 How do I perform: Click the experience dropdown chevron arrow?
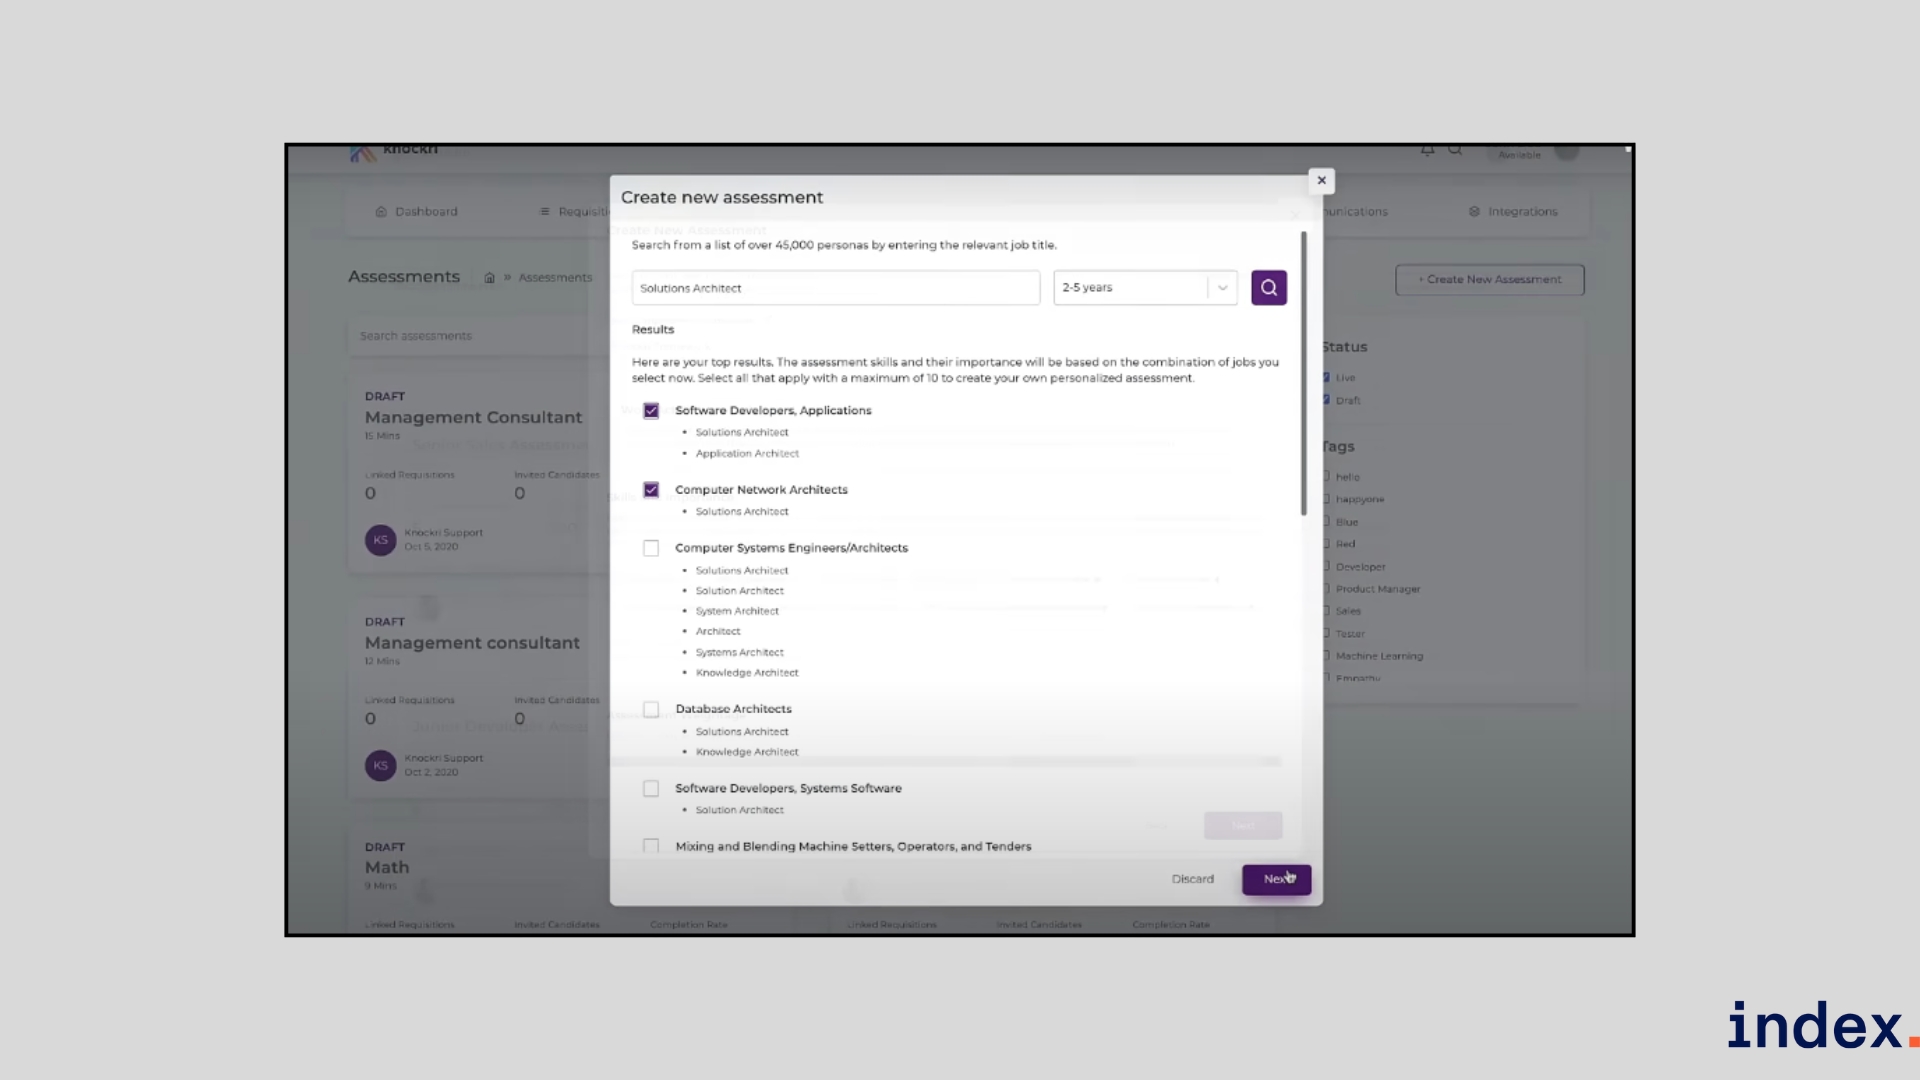[x=1222, y=288]
